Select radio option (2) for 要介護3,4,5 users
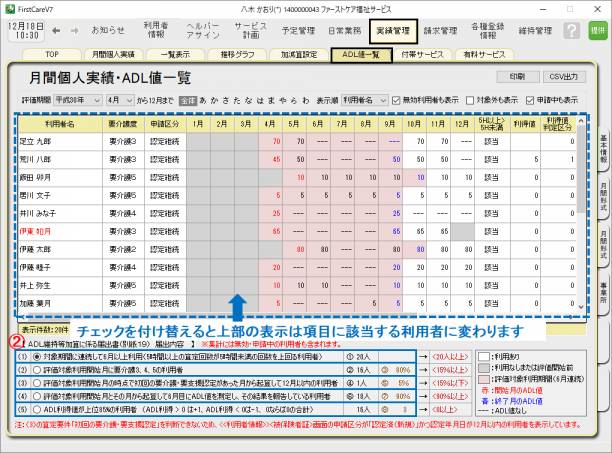612x453 pixels. click(36, 368)
